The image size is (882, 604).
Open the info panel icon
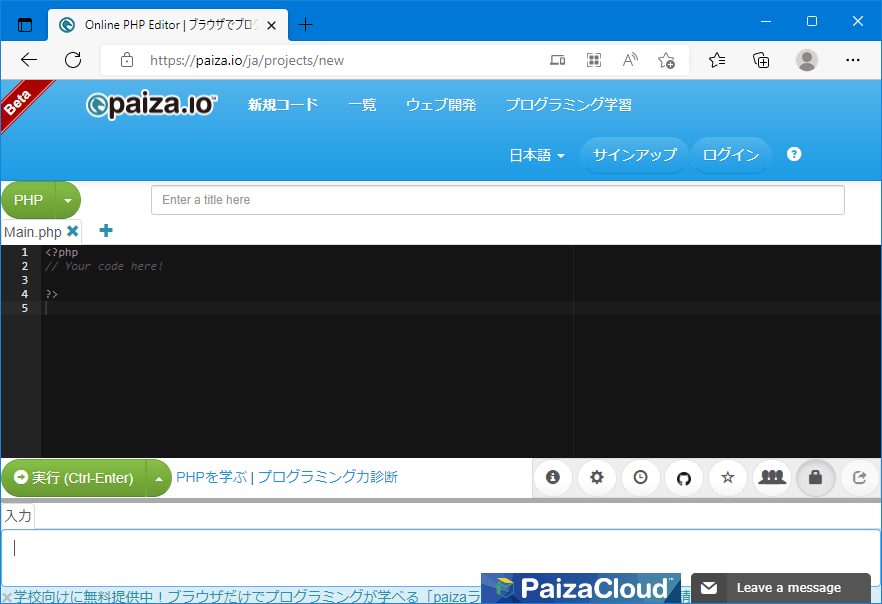pyautogui.click(x=553, y=478)
